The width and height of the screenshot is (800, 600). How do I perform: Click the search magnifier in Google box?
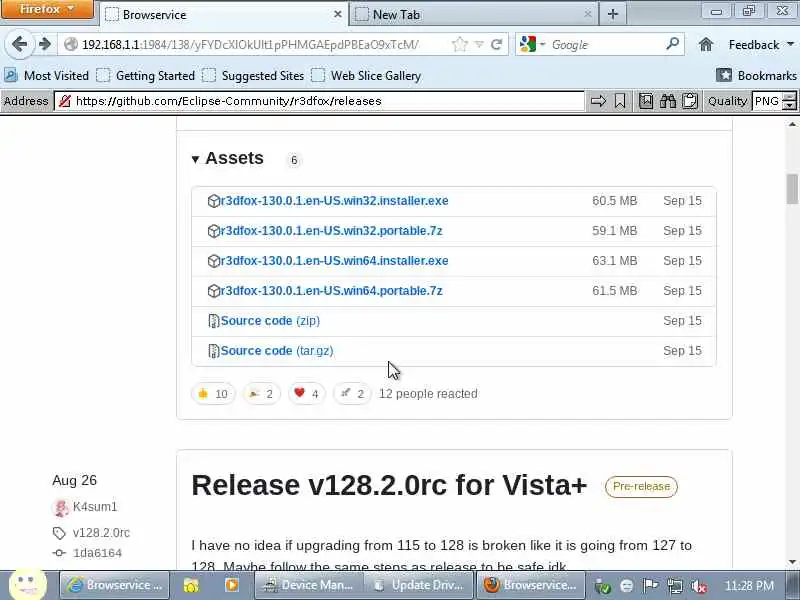[x=672, y=44]
